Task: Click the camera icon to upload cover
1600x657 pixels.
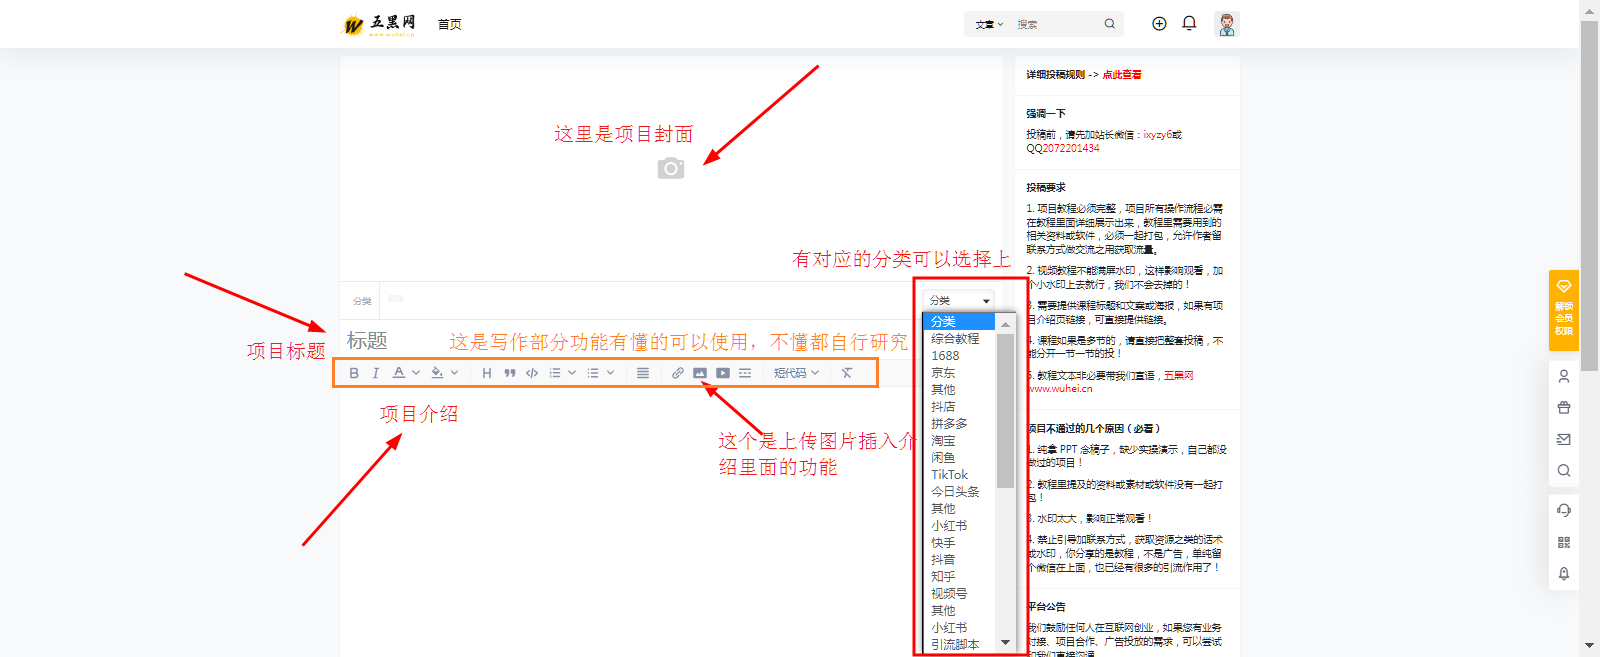Action: pos(671,168)
